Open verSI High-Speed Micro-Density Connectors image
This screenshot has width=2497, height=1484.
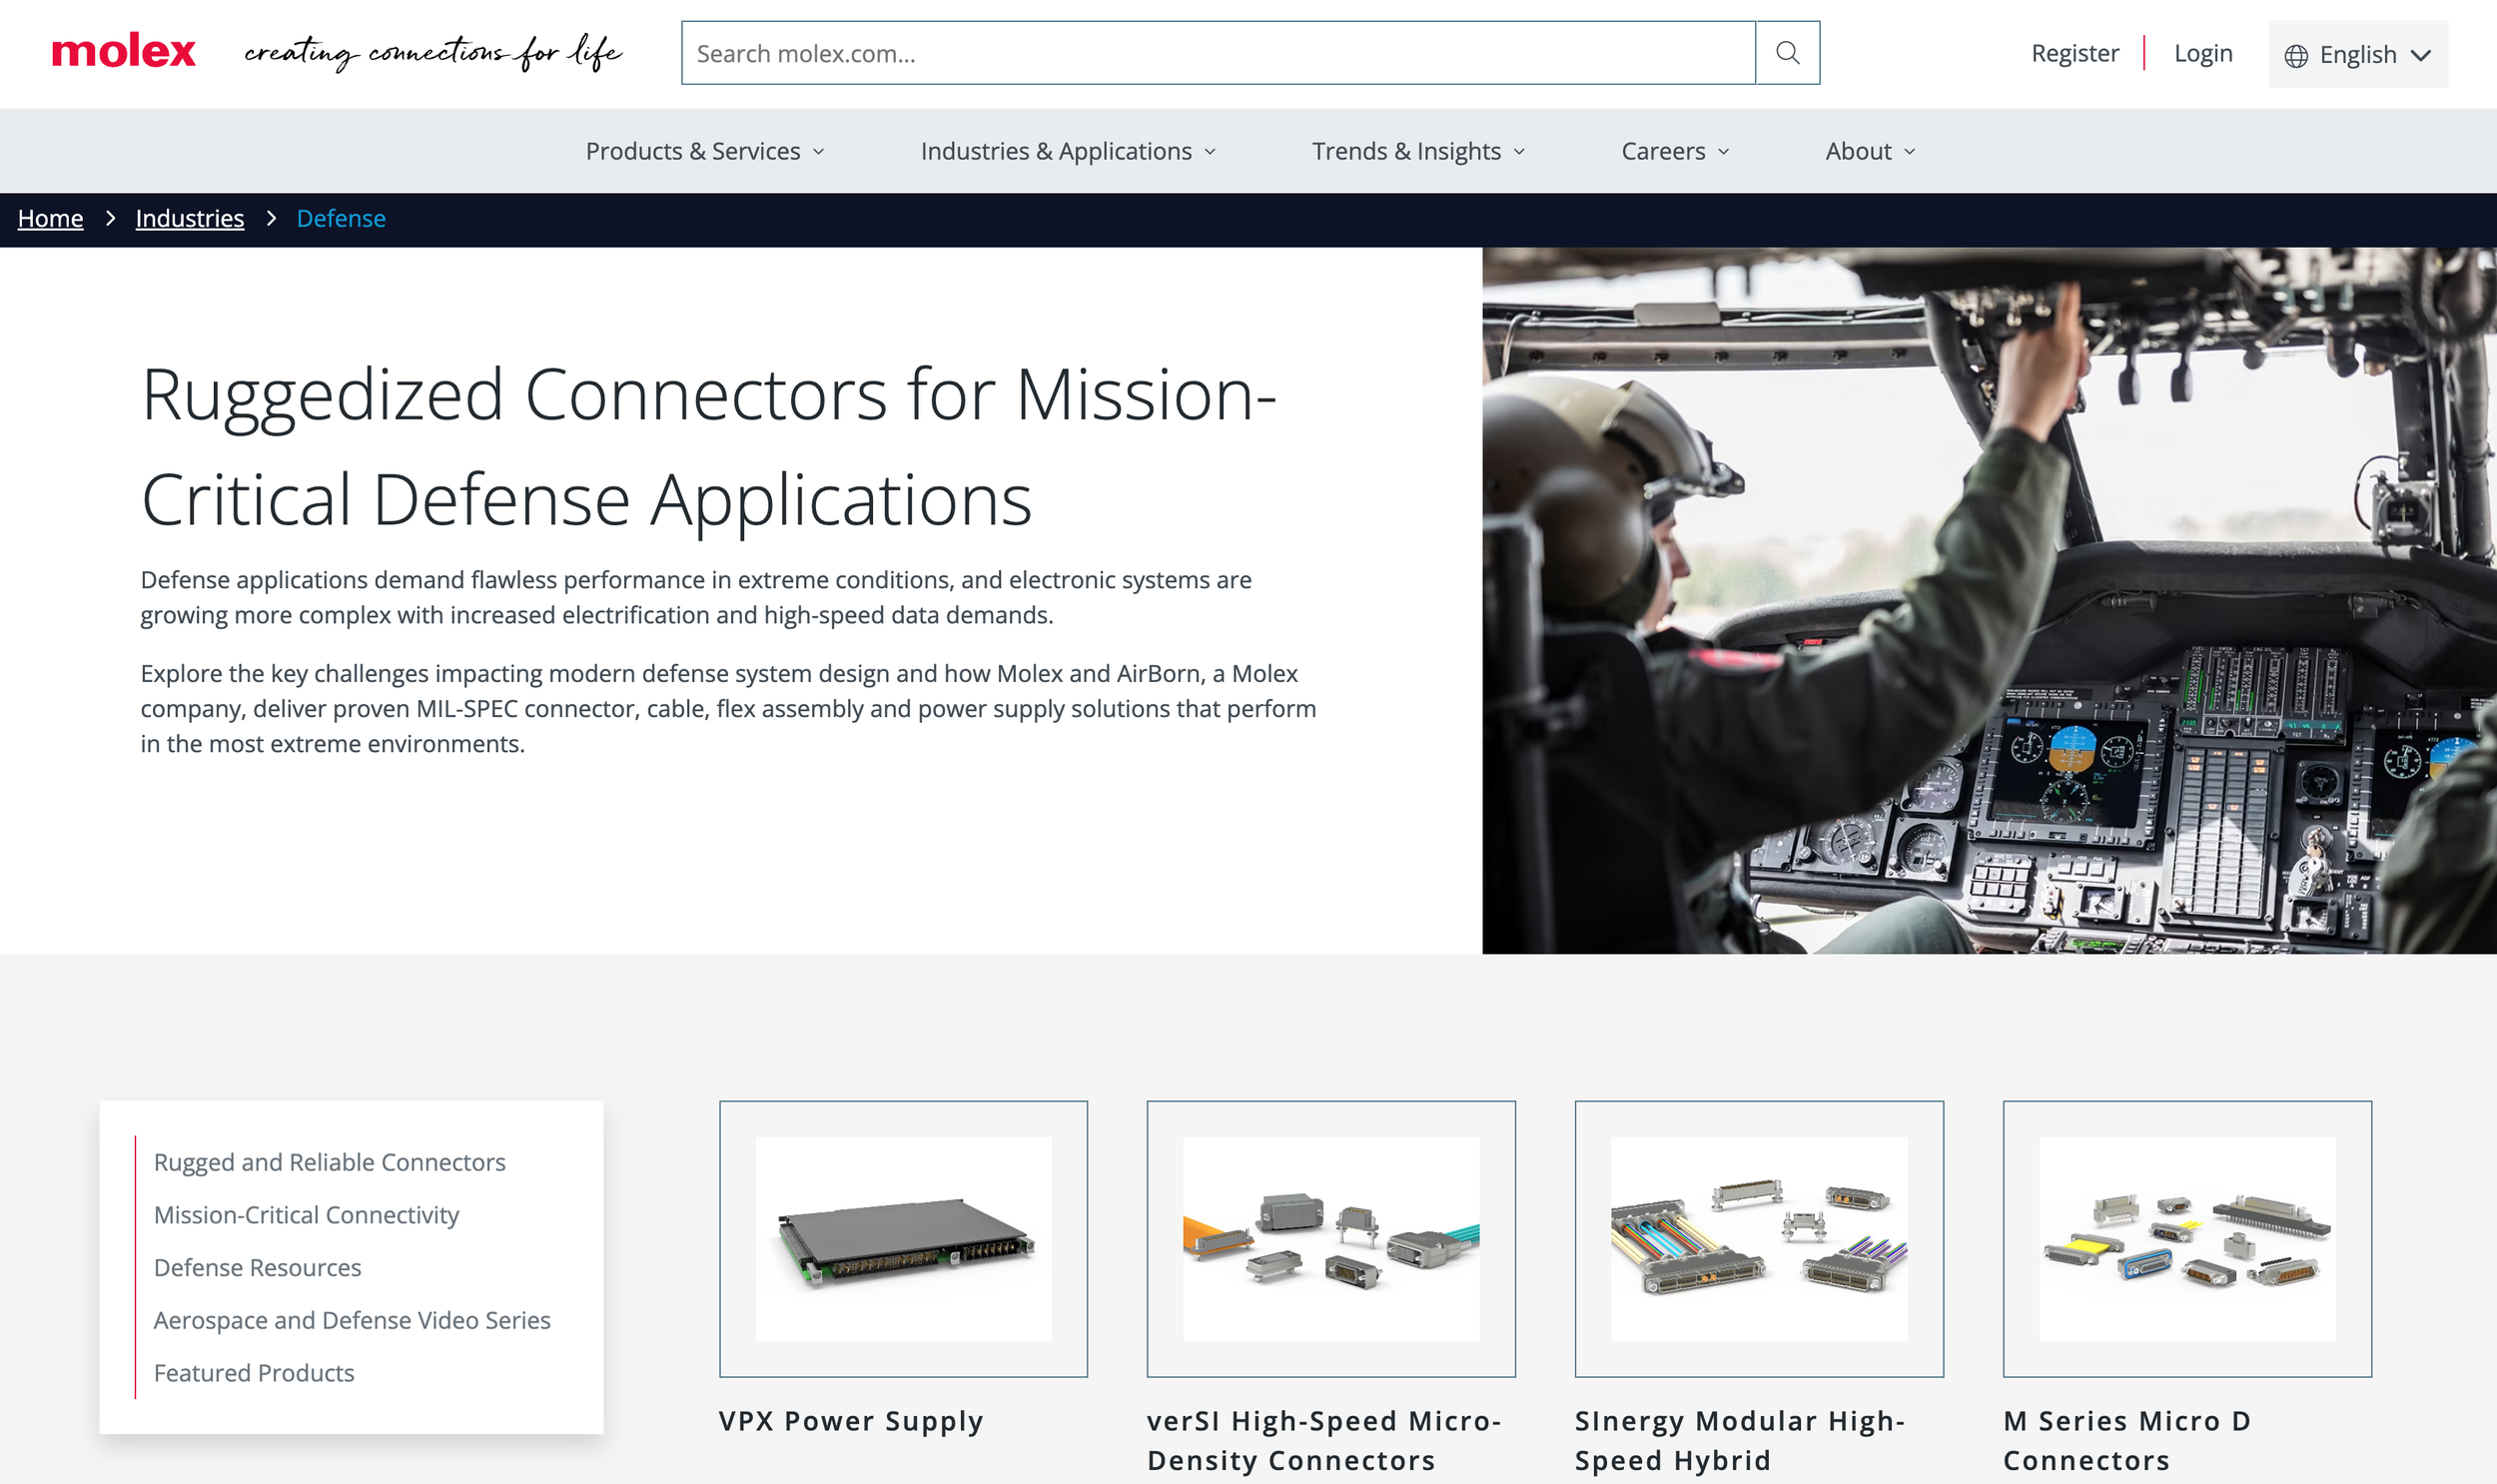1330,1238
